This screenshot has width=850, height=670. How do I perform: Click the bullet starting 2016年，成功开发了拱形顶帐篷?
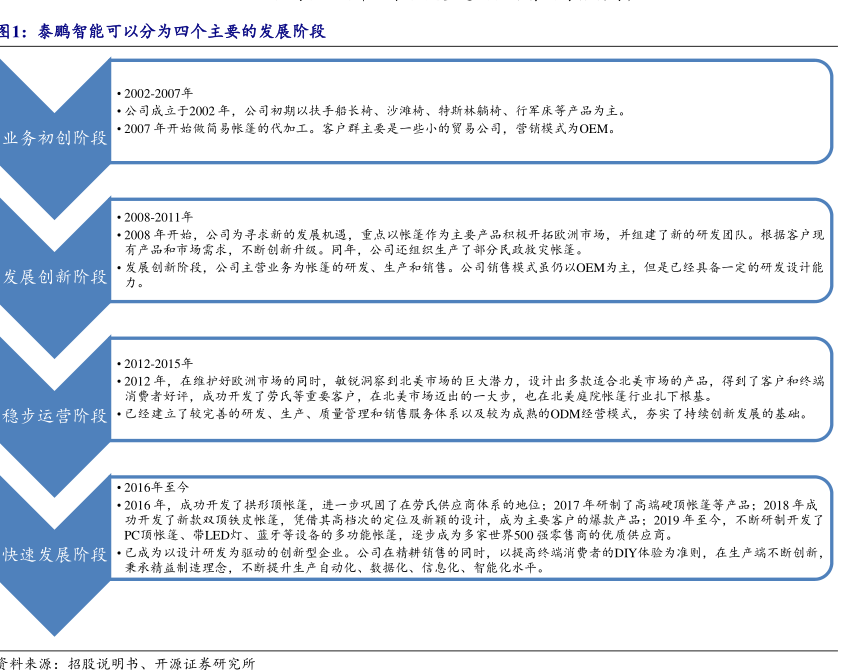470,505
